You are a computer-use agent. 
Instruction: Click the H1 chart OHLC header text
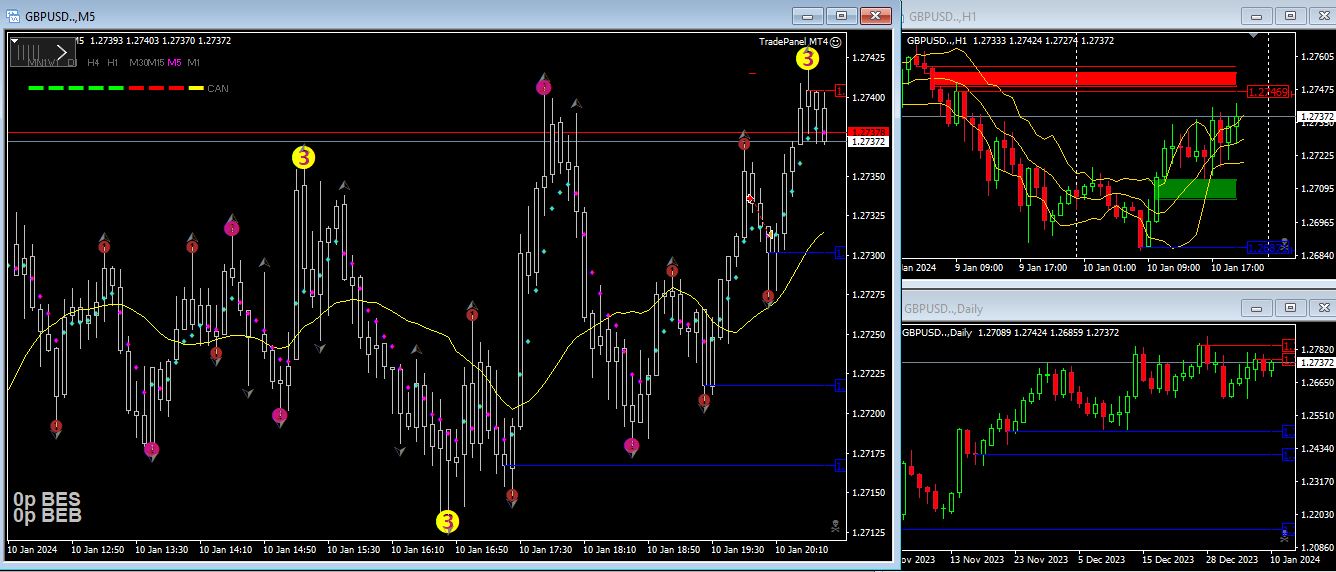(x=1010, y=41)
